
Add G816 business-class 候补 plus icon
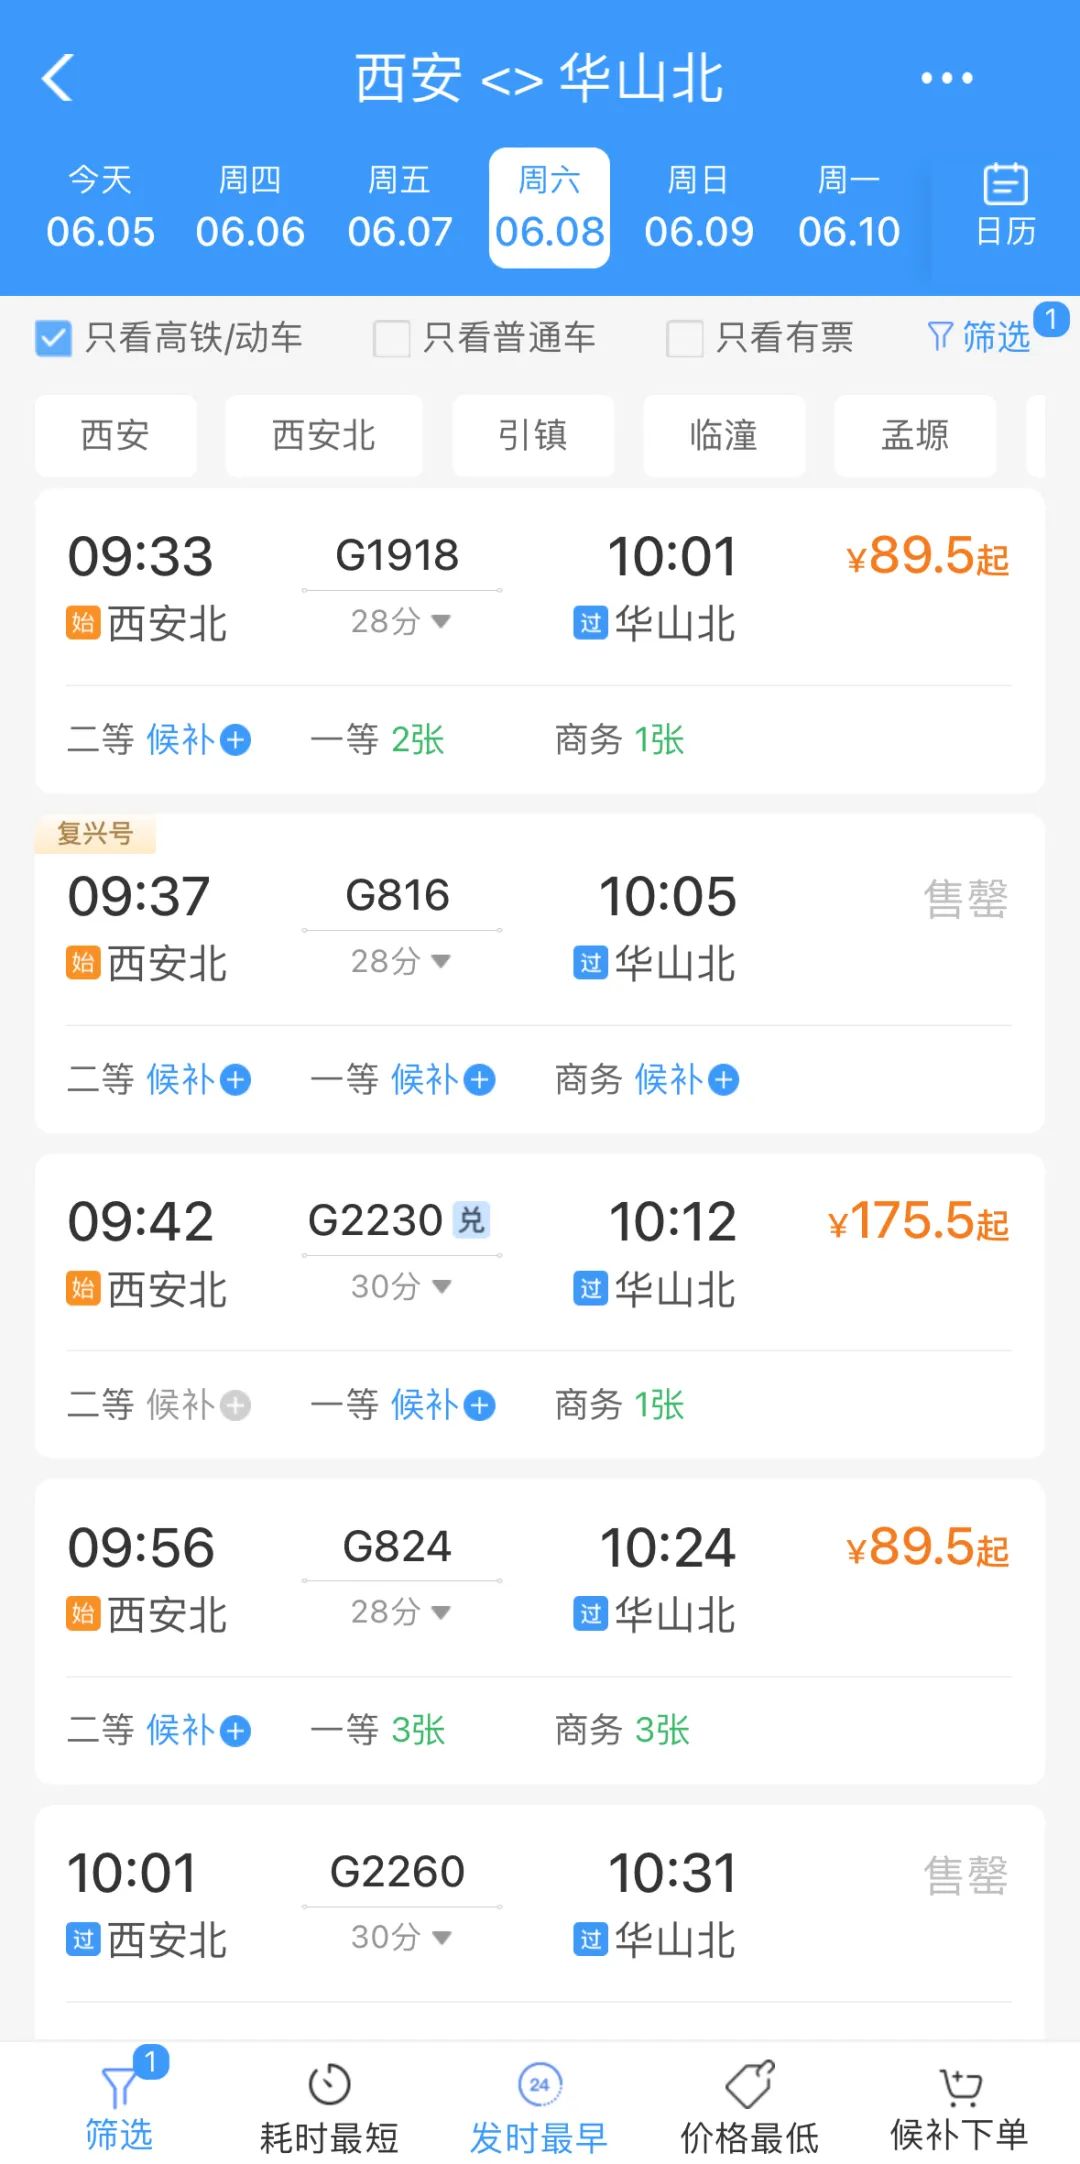click(724, 1081)
